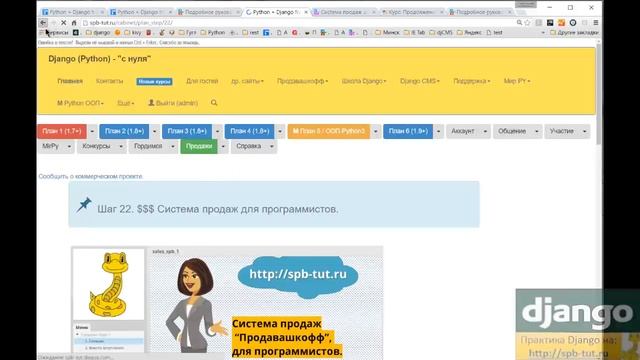Open the rest bookmarks folder
This screenshot has width=640, height=360.
coord(251,32)
